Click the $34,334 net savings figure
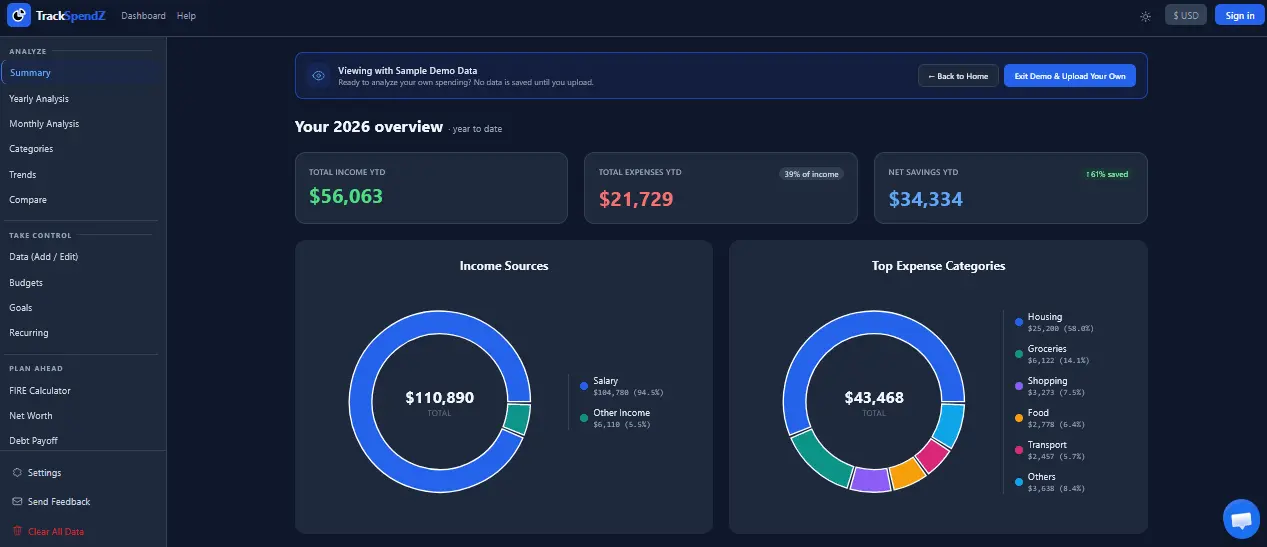The height and width of the screenshot is (547, 1267). [x=926, y=199]
